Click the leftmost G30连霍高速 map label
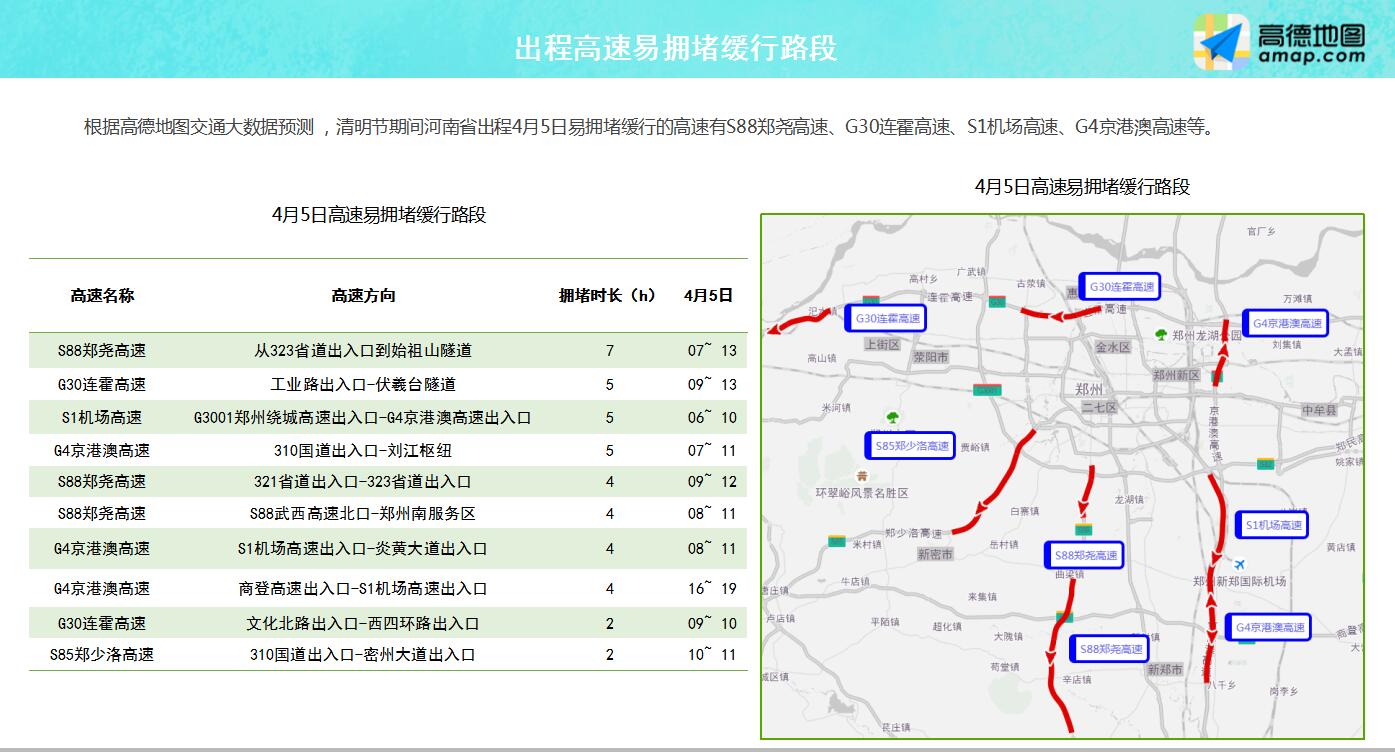Screen dimensions: 1395x752 888,317
